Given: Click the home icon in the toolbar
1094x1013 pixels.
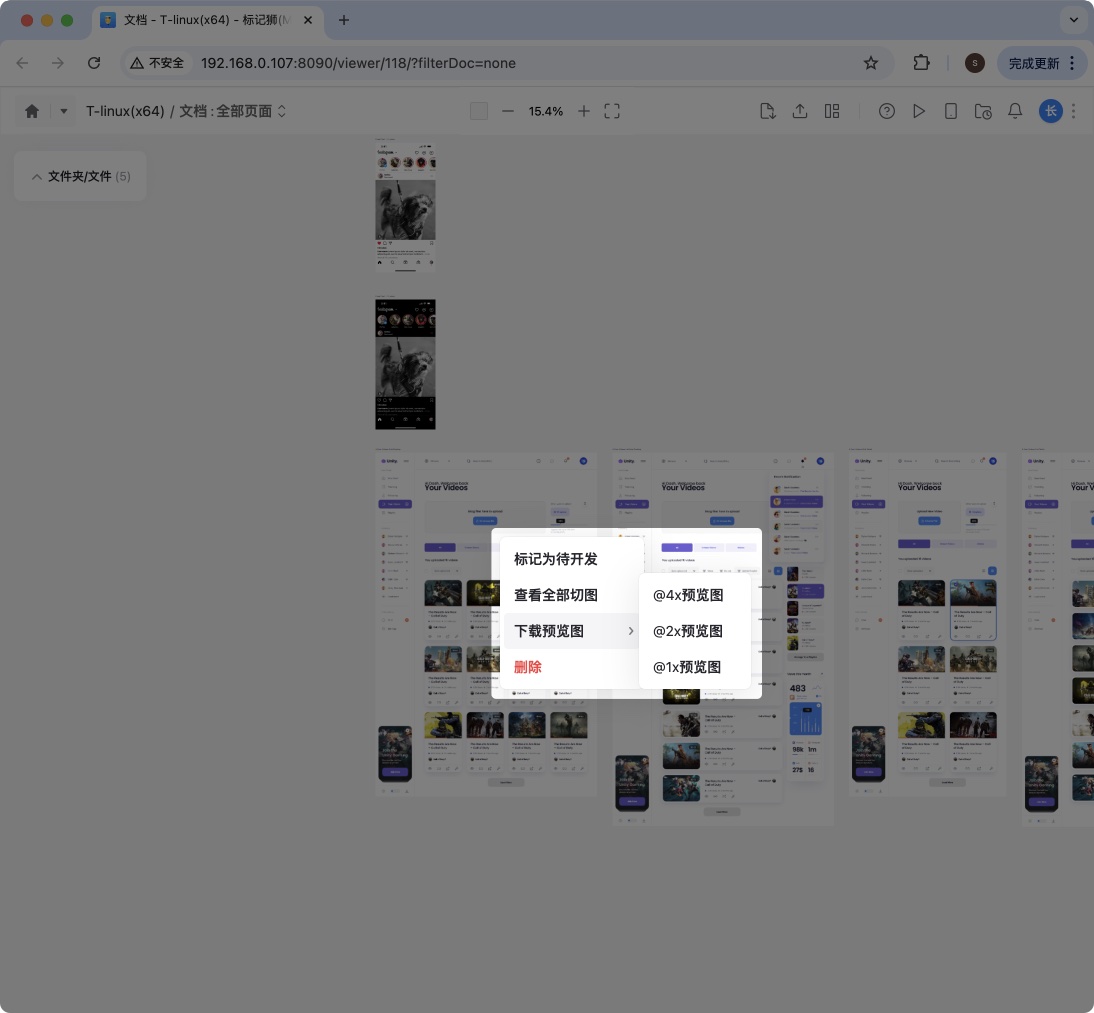Looking at the screenshot, I should pos(32,111).
